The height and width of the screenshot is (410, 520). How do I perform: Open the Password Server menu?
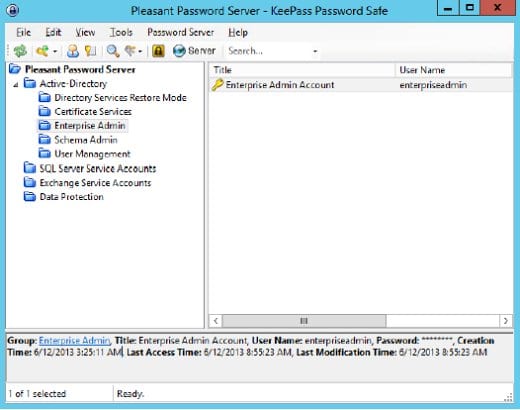pyautogui.click(x=180, y=32)
